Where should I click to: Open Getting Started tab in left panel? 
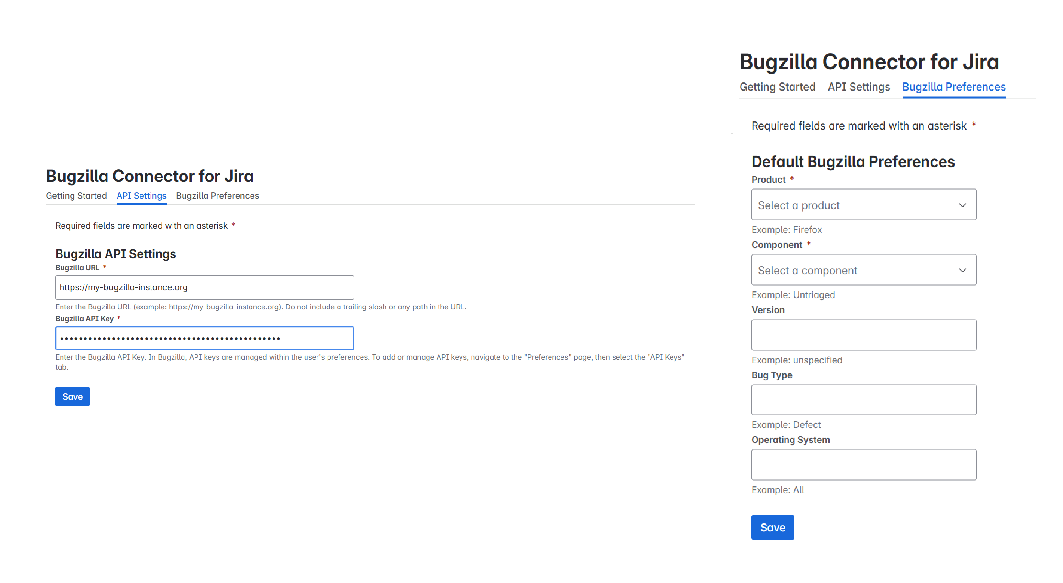77,196
